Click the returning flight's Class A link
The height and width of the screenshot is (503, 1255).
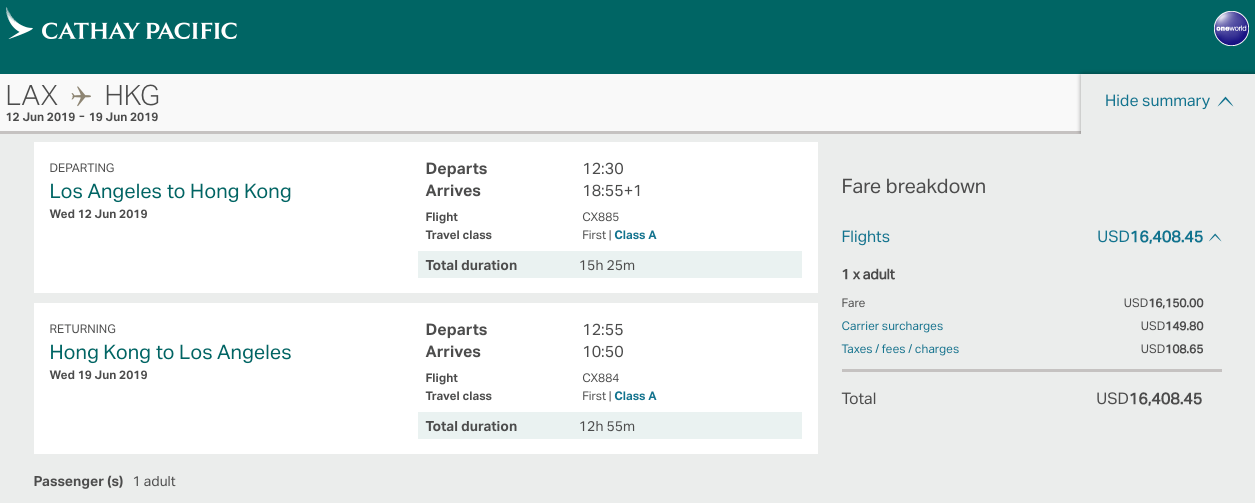635,396
